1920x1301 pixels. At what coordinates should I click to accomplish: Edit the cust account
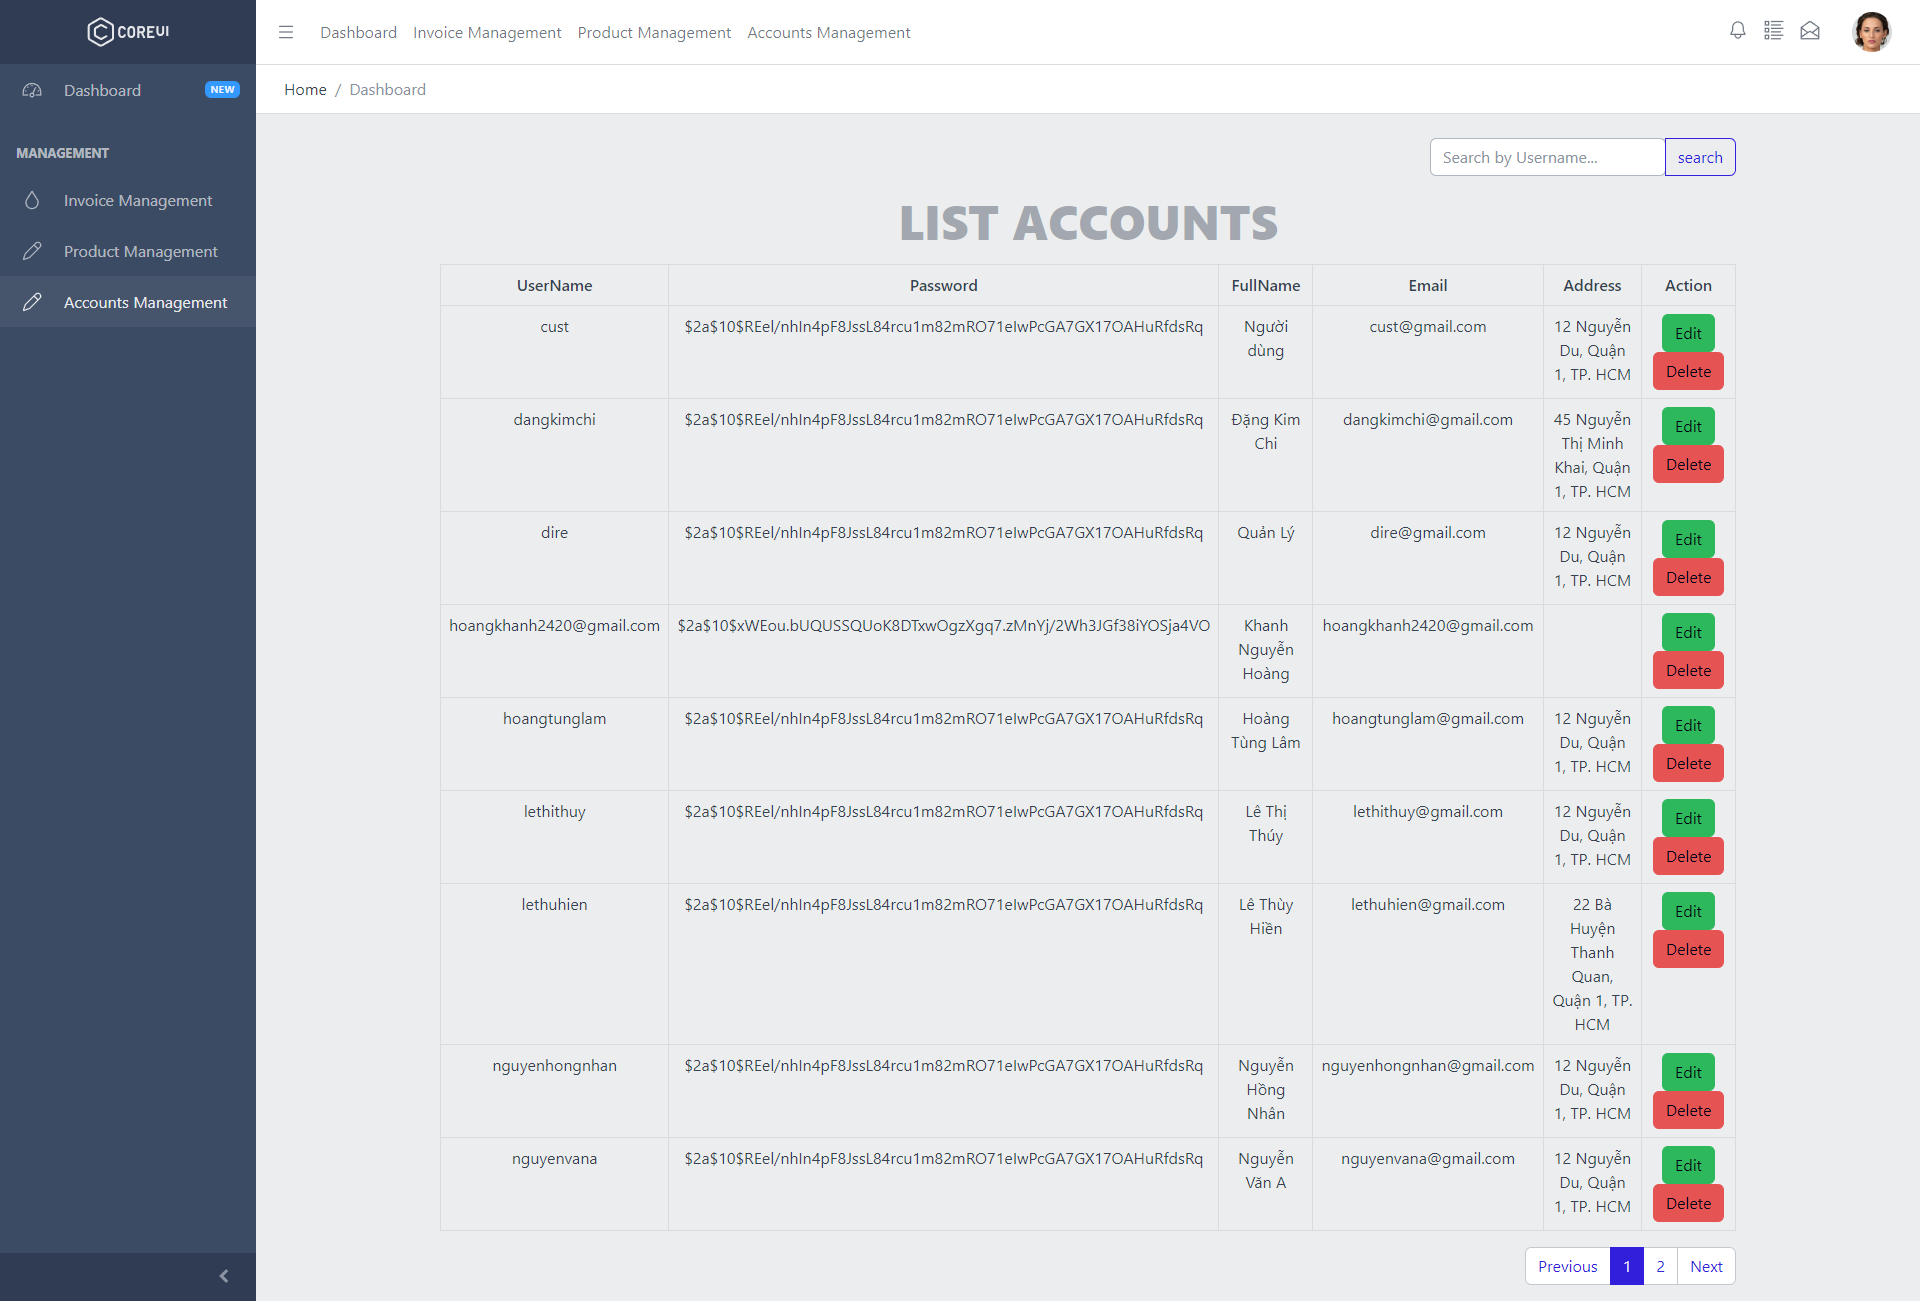[1688, 333]
